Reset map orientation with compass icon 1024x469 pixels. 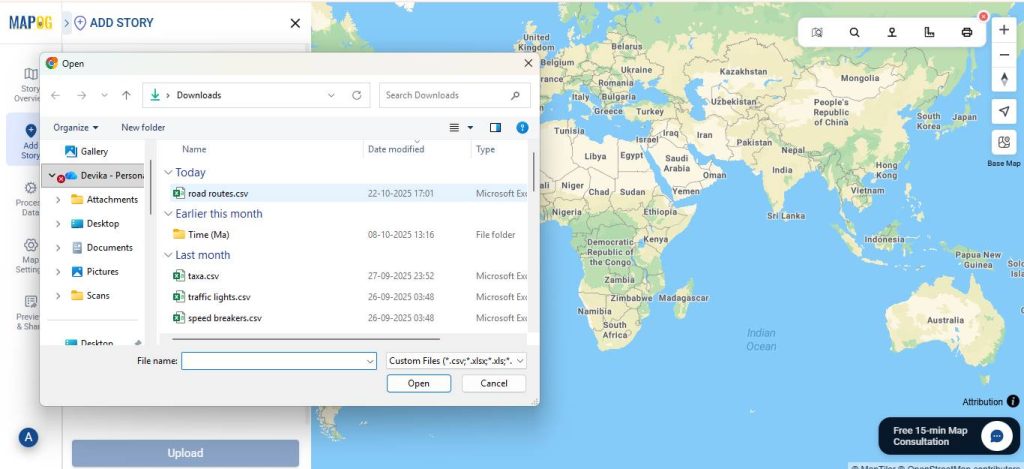pyautogui.click(x=1004, y=79)
